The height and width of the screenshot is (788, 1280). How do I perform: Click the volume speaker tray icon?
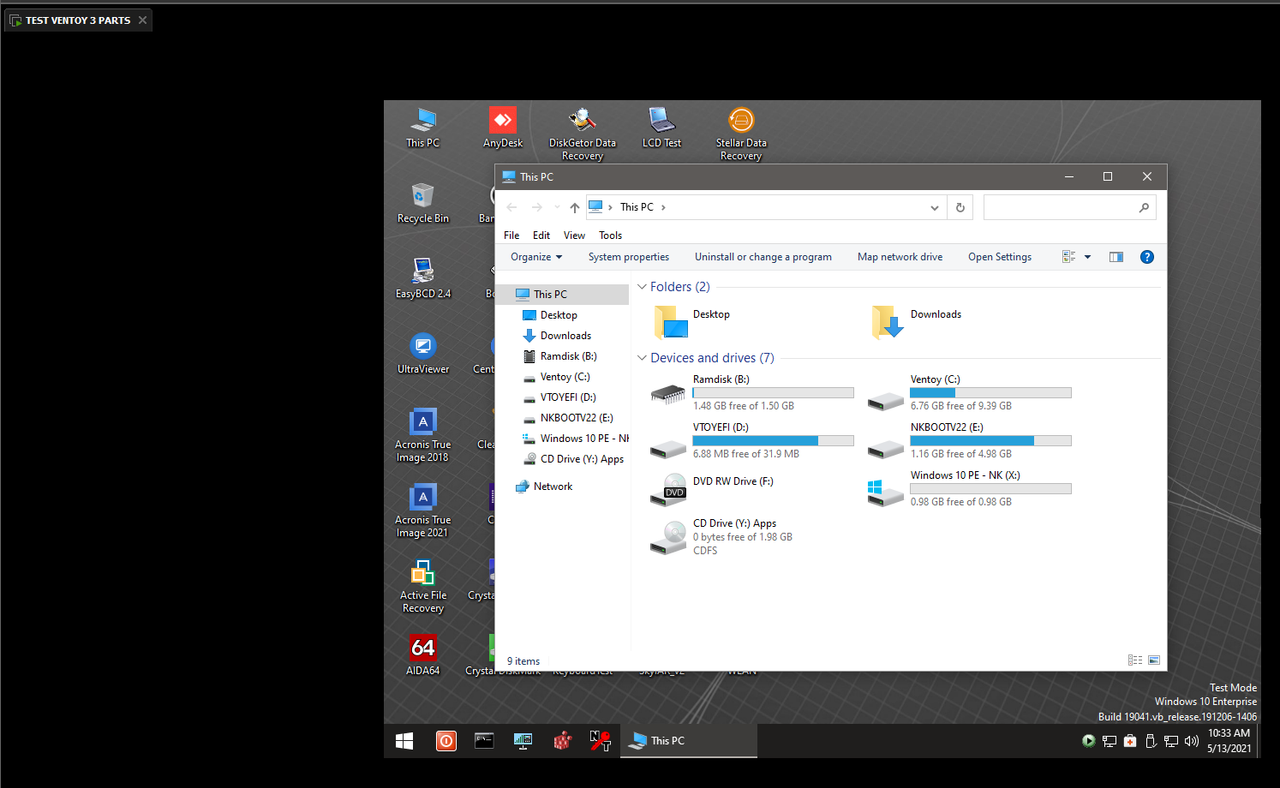(1190, 741)
